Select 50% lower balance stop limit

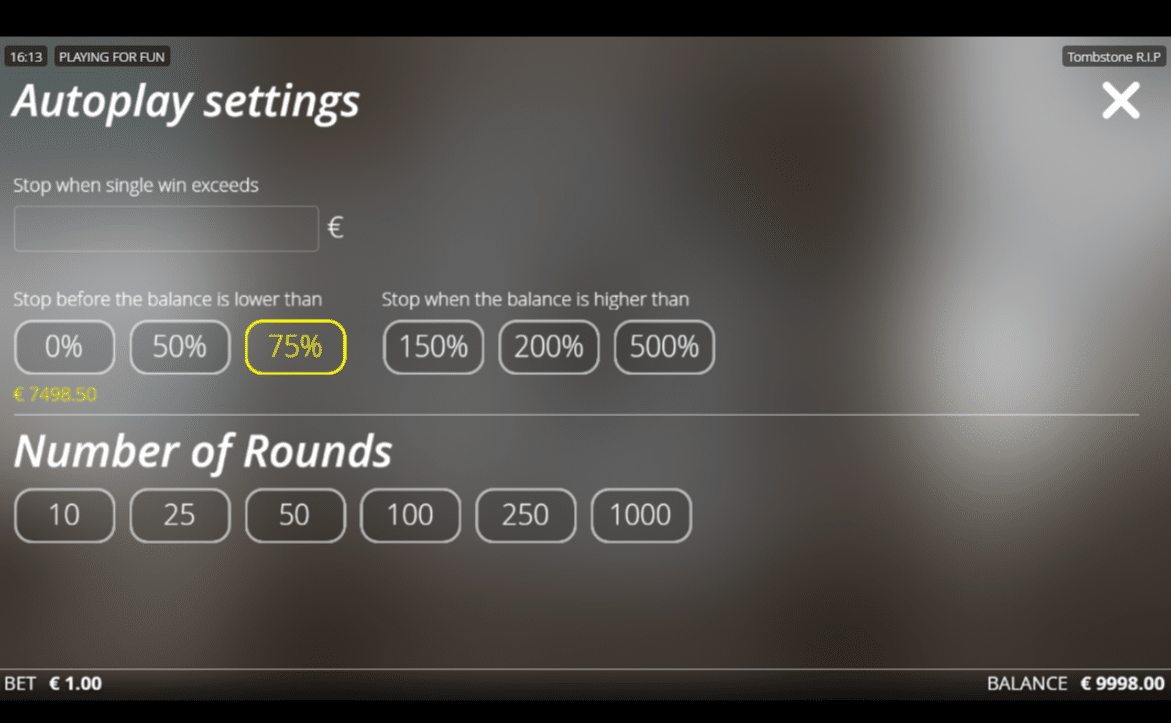[180, 347]
